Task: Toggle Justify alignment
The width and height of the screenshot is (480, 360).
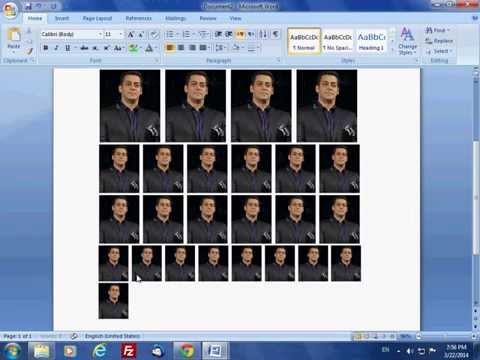Action: click(203, 48)
